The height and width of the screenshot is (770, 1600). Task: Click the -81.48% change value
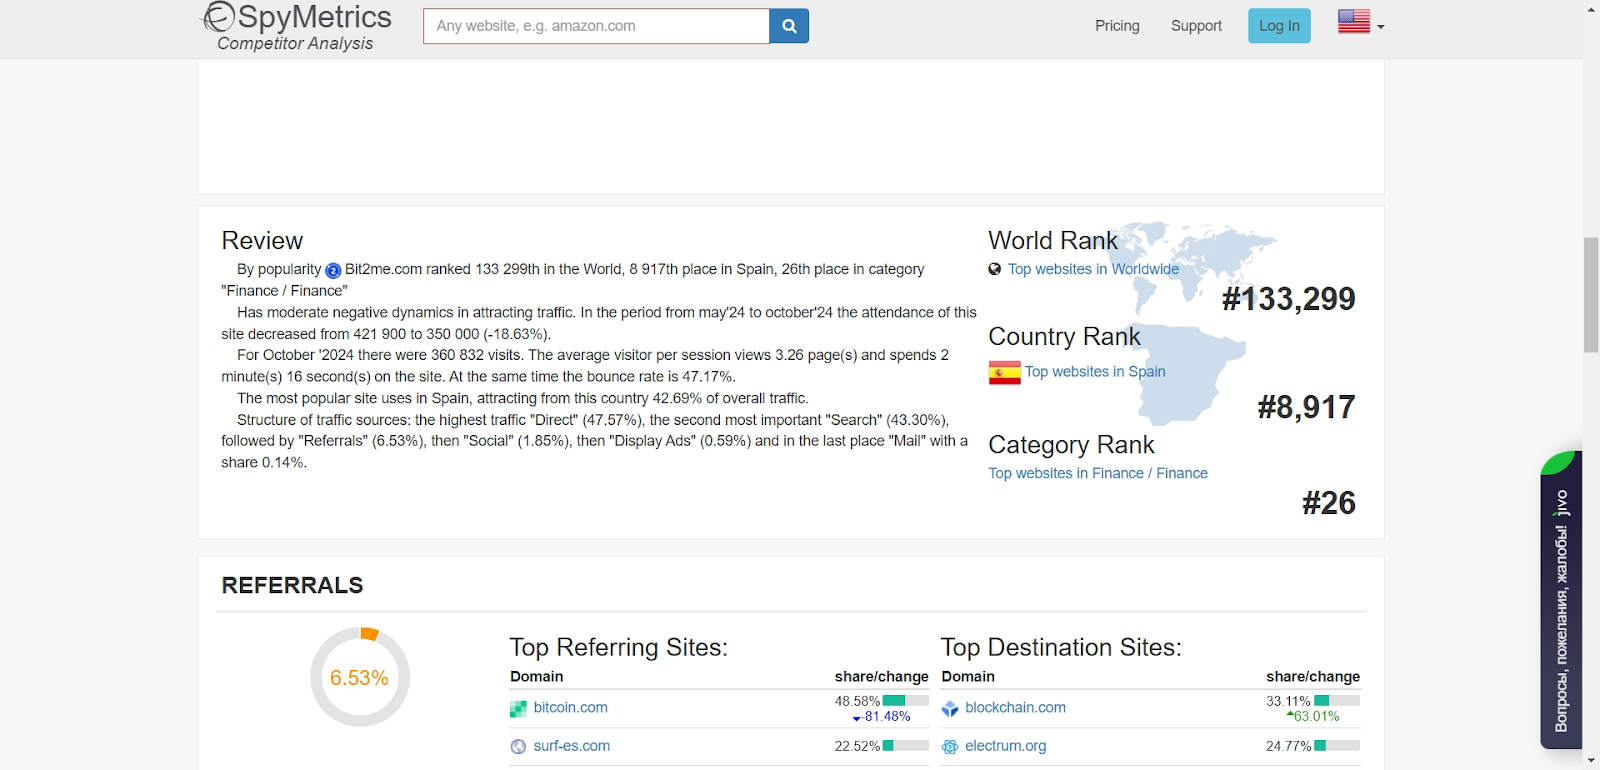882,716
